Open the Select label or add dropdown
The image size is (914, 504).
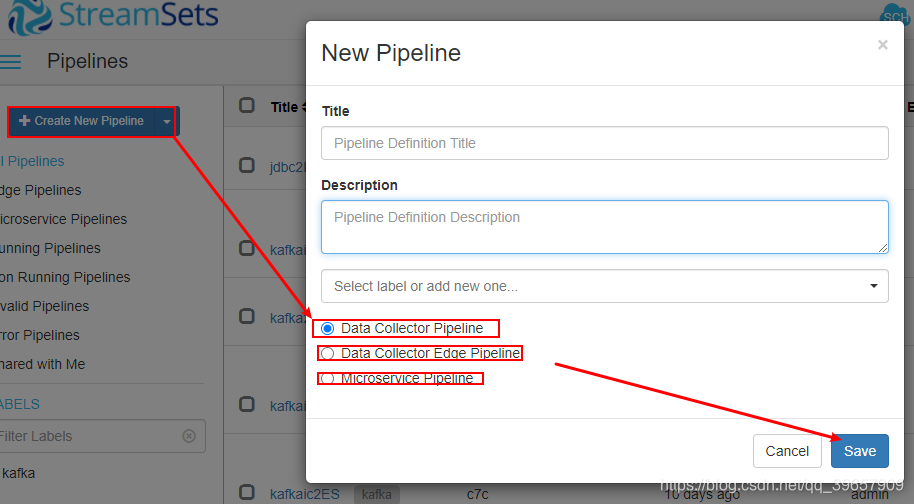(x=604, y=286)
